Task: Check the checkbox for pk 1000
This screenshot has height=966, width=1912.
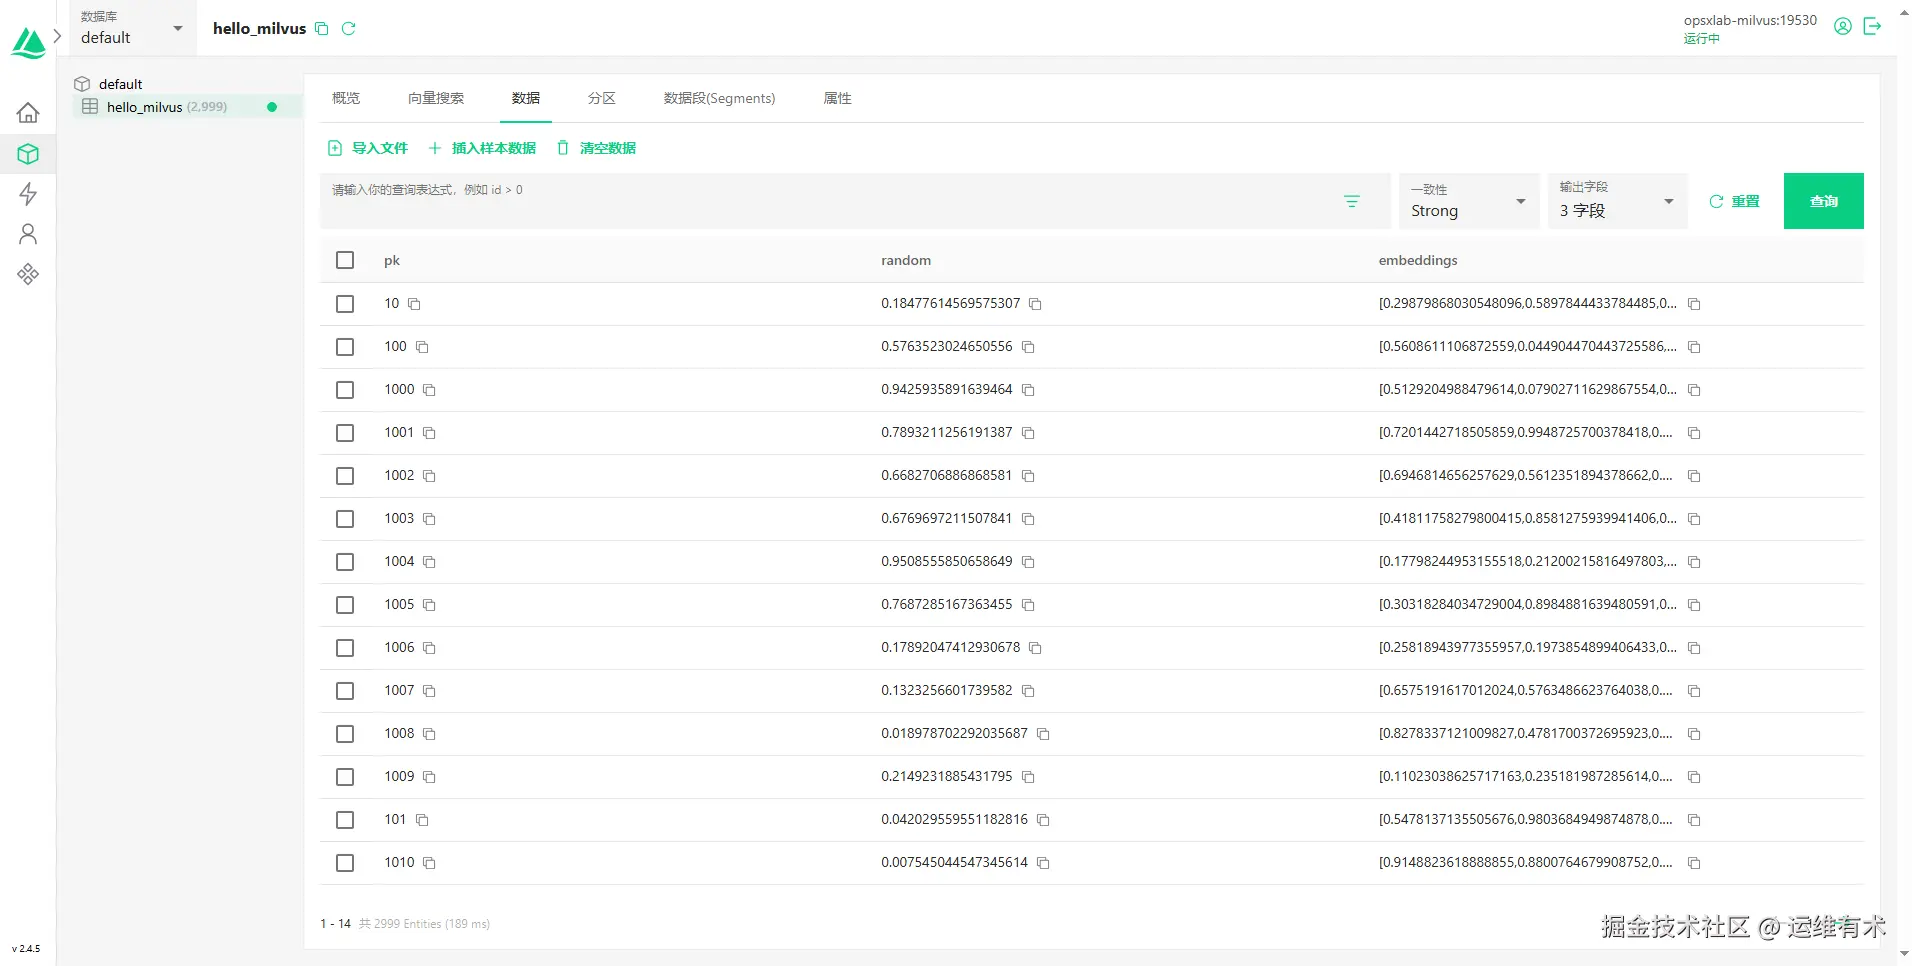Action: pyautogui.click(x=345, y=390)
